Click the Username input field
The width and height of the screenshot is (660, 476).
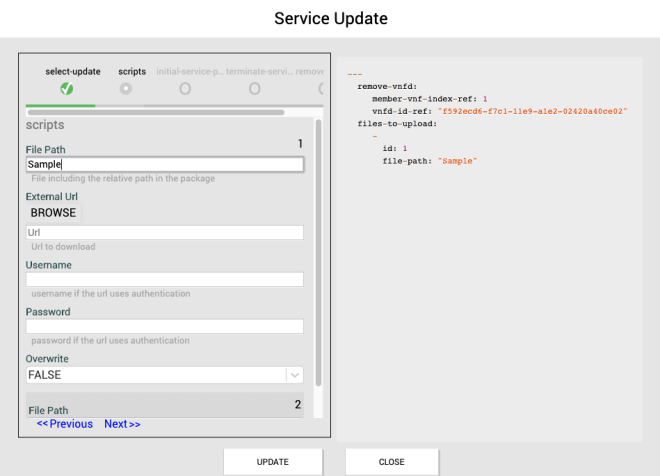tap(164, 279)
